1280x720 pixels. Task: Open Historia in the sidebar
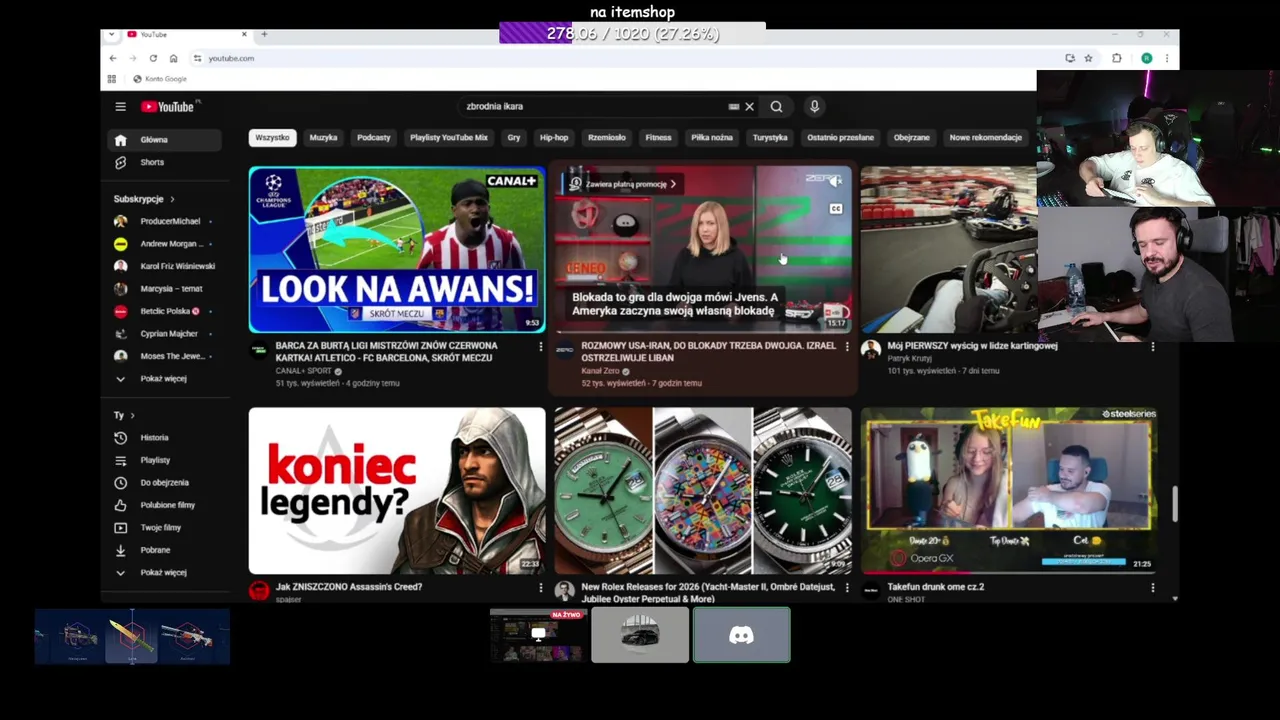pos(164,437)
